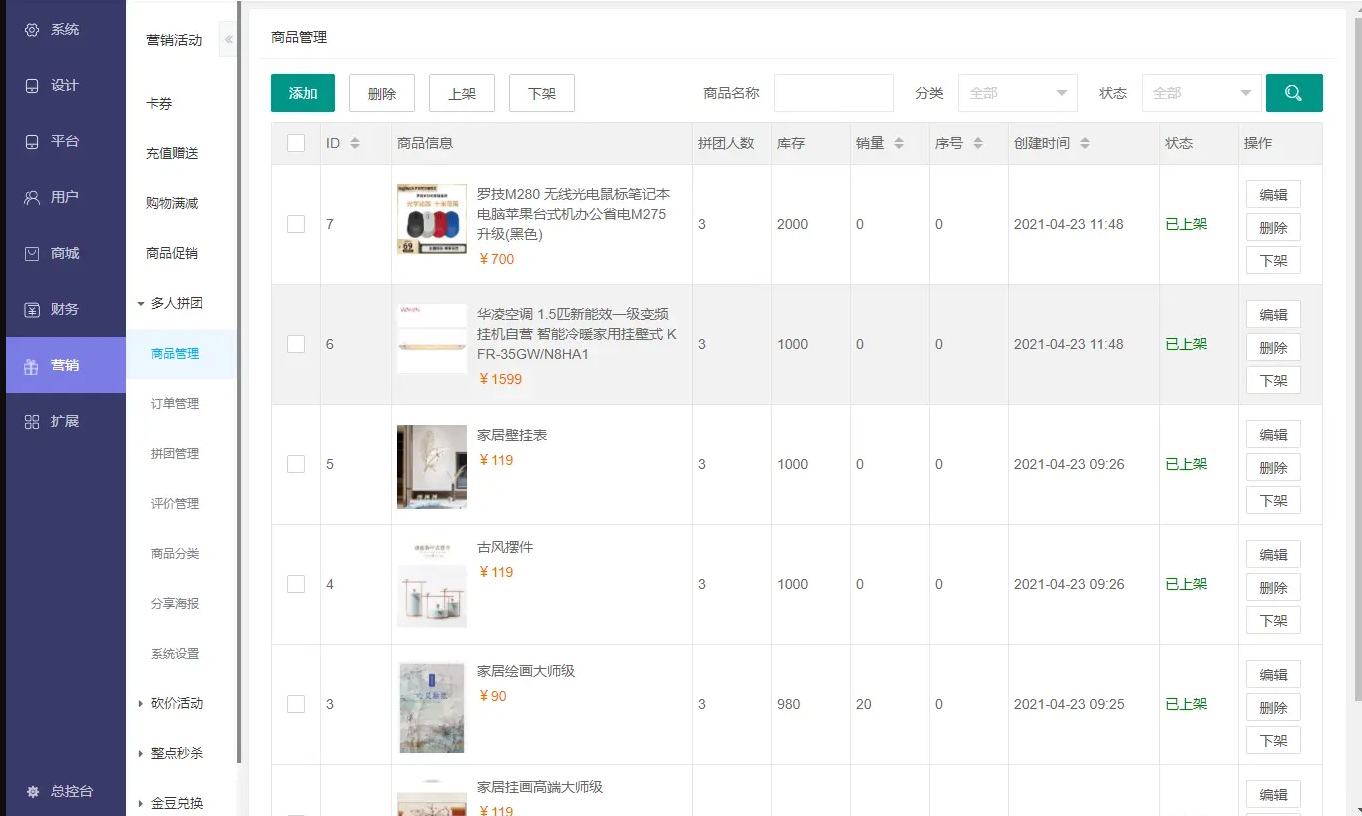Click the 商品名称 search input field

pos(834,93)
